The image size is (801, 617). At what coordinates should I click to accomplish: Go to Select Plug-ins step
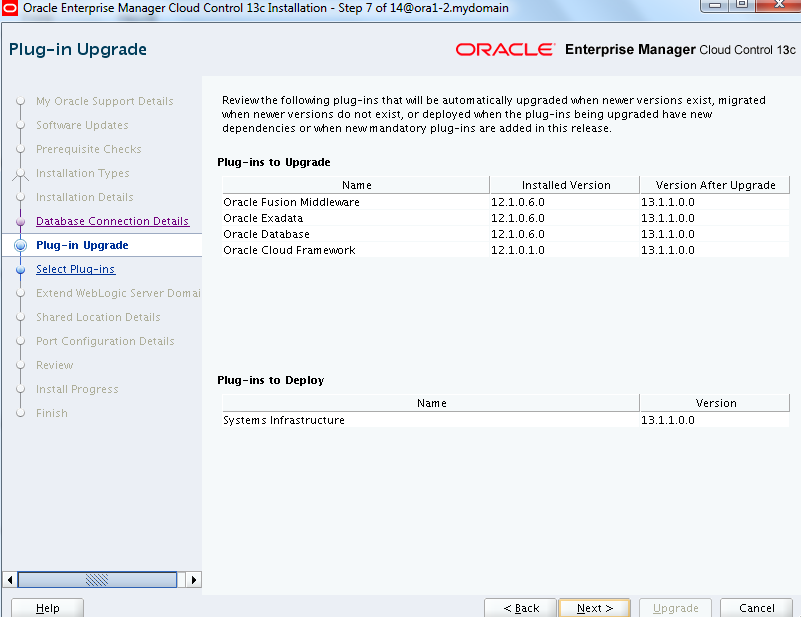pos(75,269)
